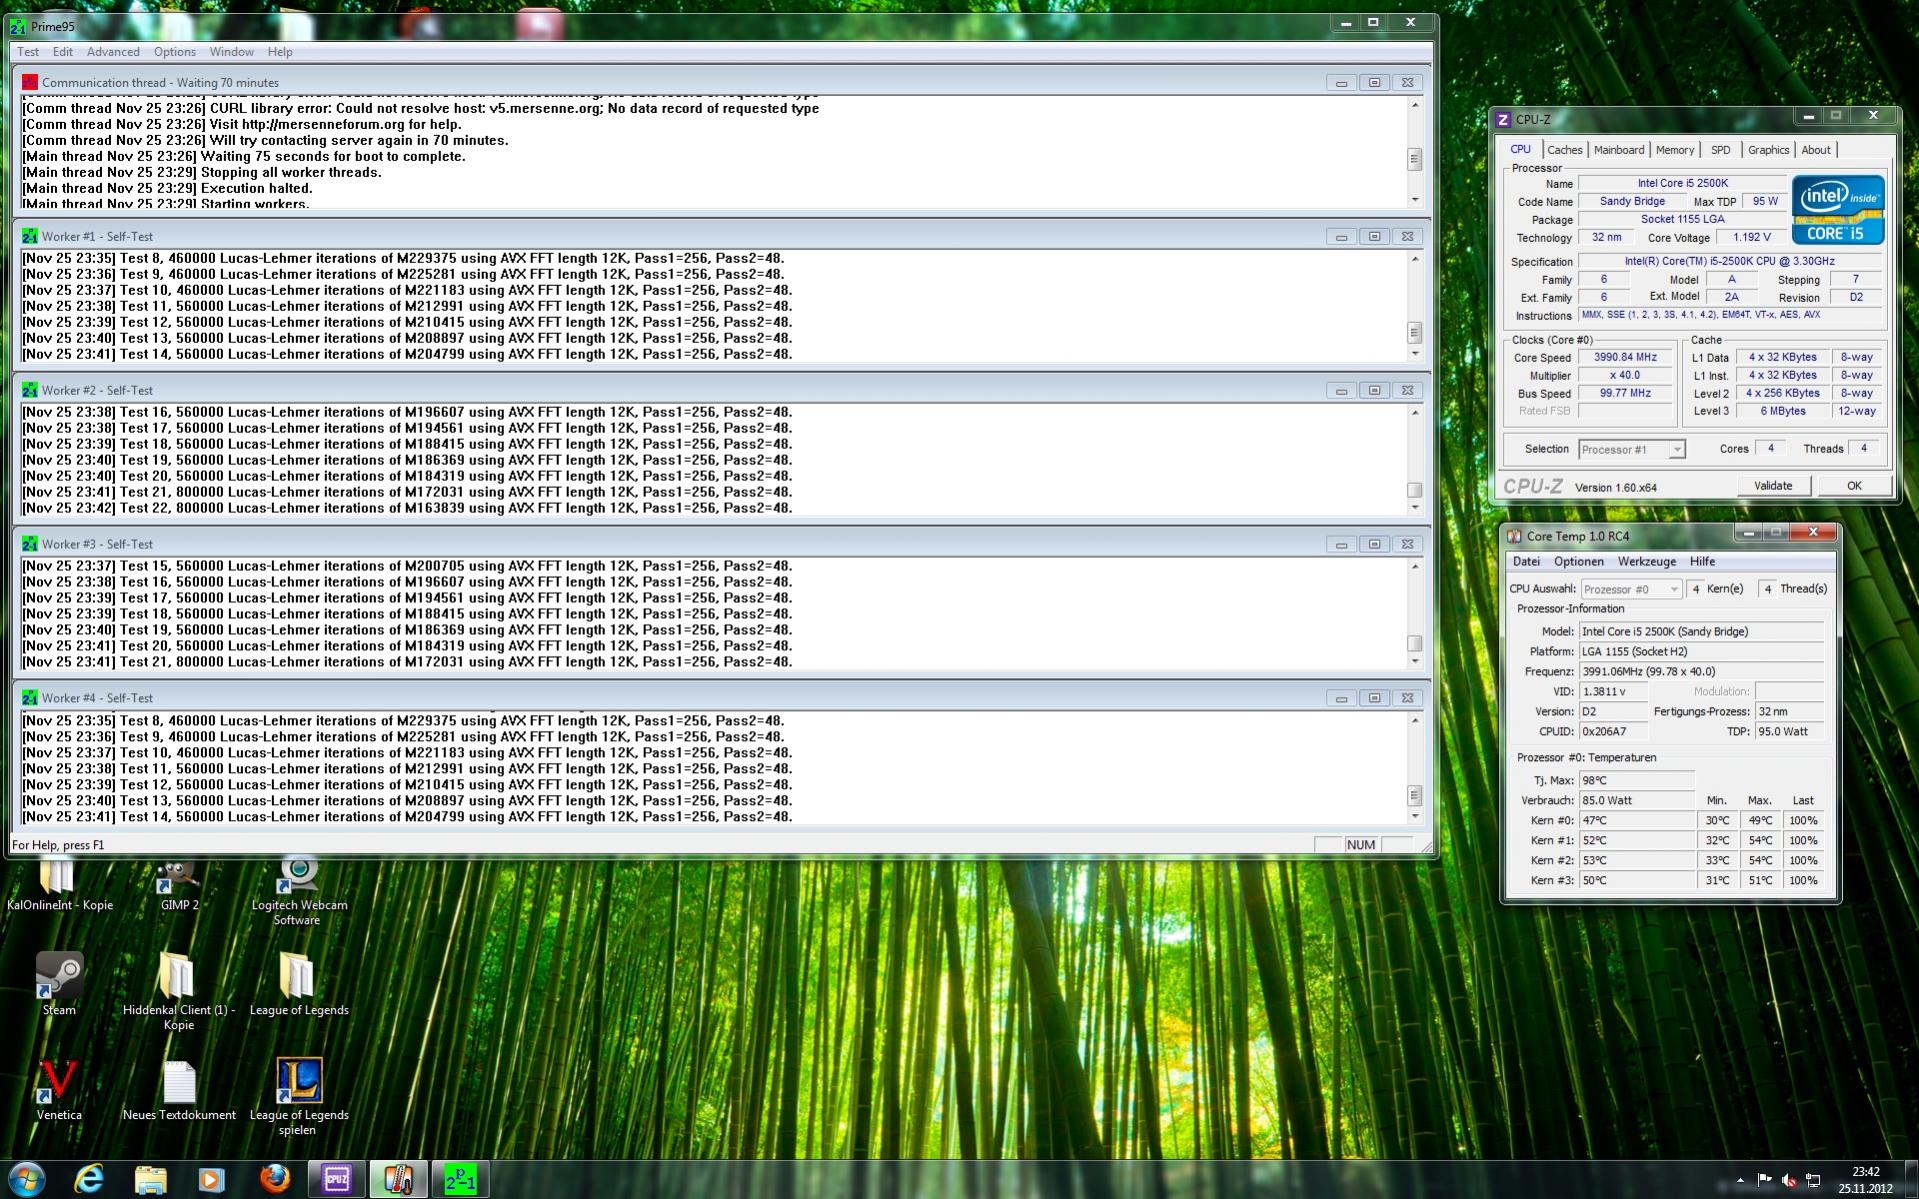Click the Intel Core i5 2500K Name field
This screenshot has width=1919, height=1199.
click(x=1682, y=184)
